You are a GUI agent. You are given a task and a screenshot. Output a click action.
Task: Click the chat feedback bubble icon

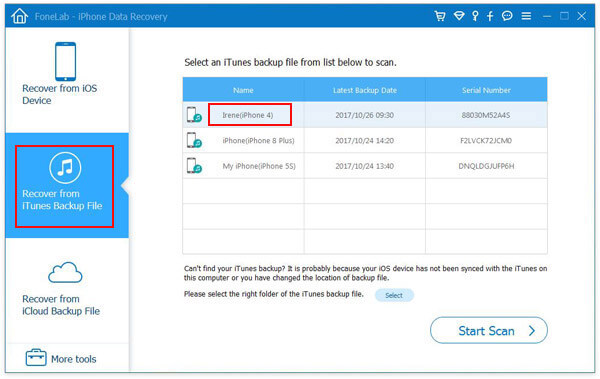coord(507,16)
